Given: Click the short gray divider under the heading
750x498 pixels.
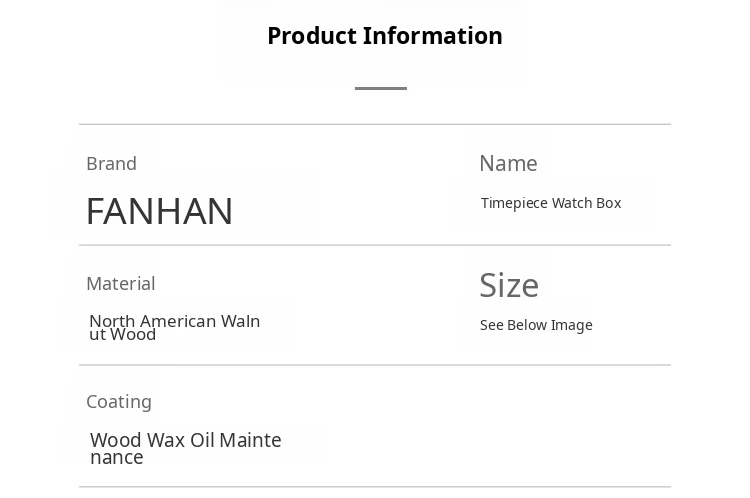Looking at the screenshot, I should pyautogui.click(x=381, y=88).
